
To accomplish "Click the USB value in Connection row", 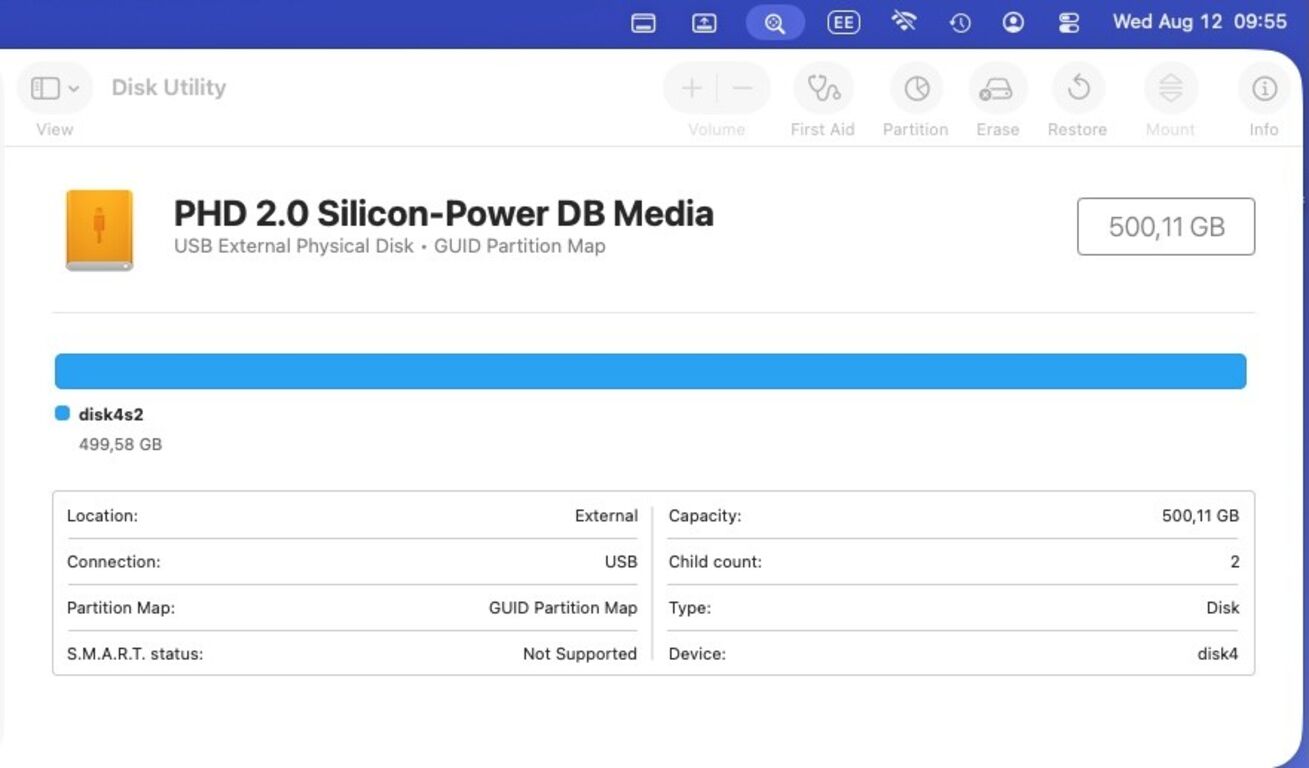I will click(621, 562).
